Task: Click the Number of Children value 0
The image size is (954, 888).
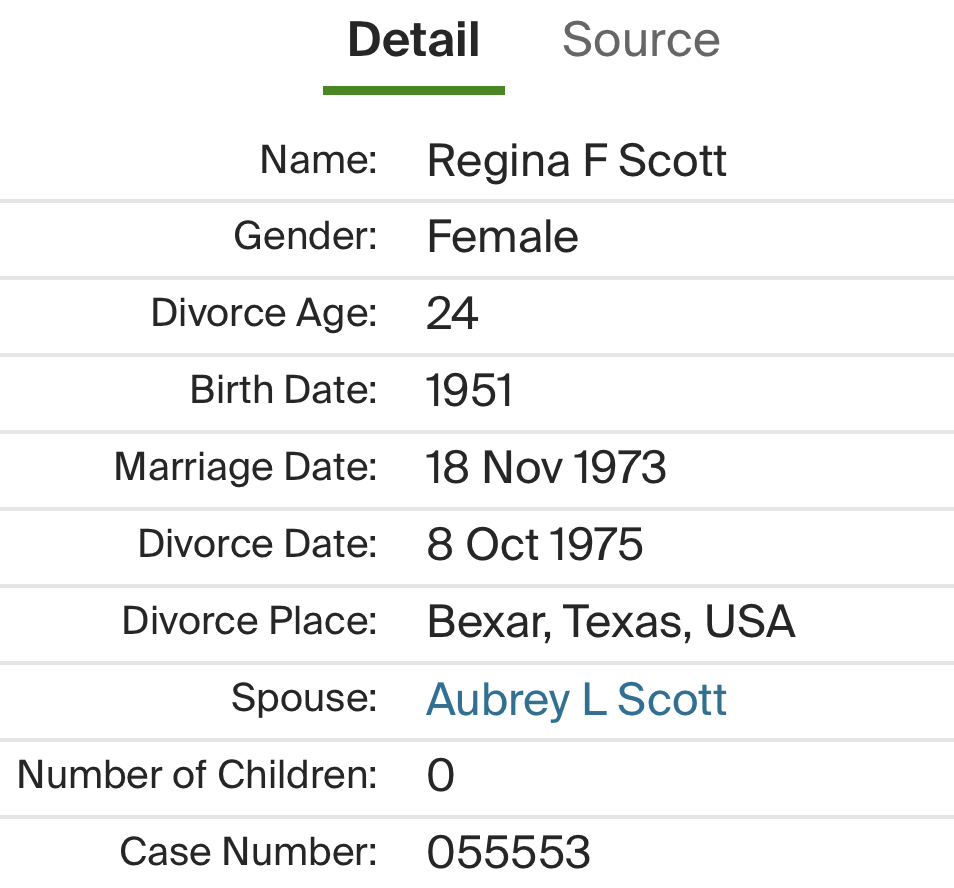Action: (x=440, y=776)
